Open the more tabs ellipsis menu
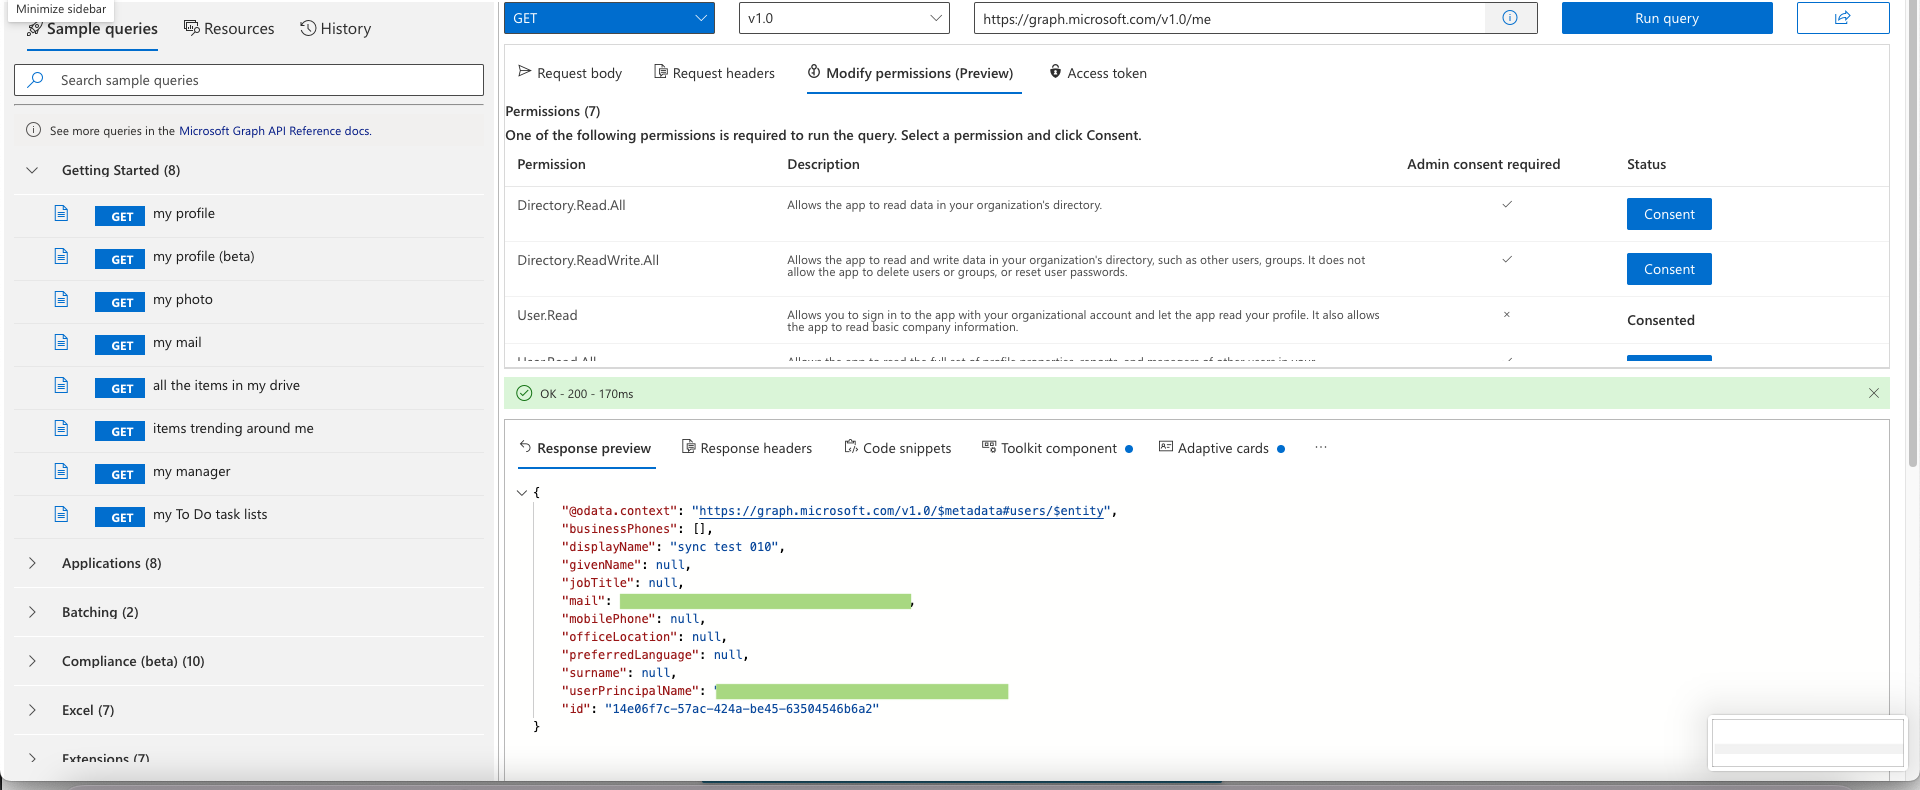The width and height of the screenshot is (1920, 790). 1321,447
